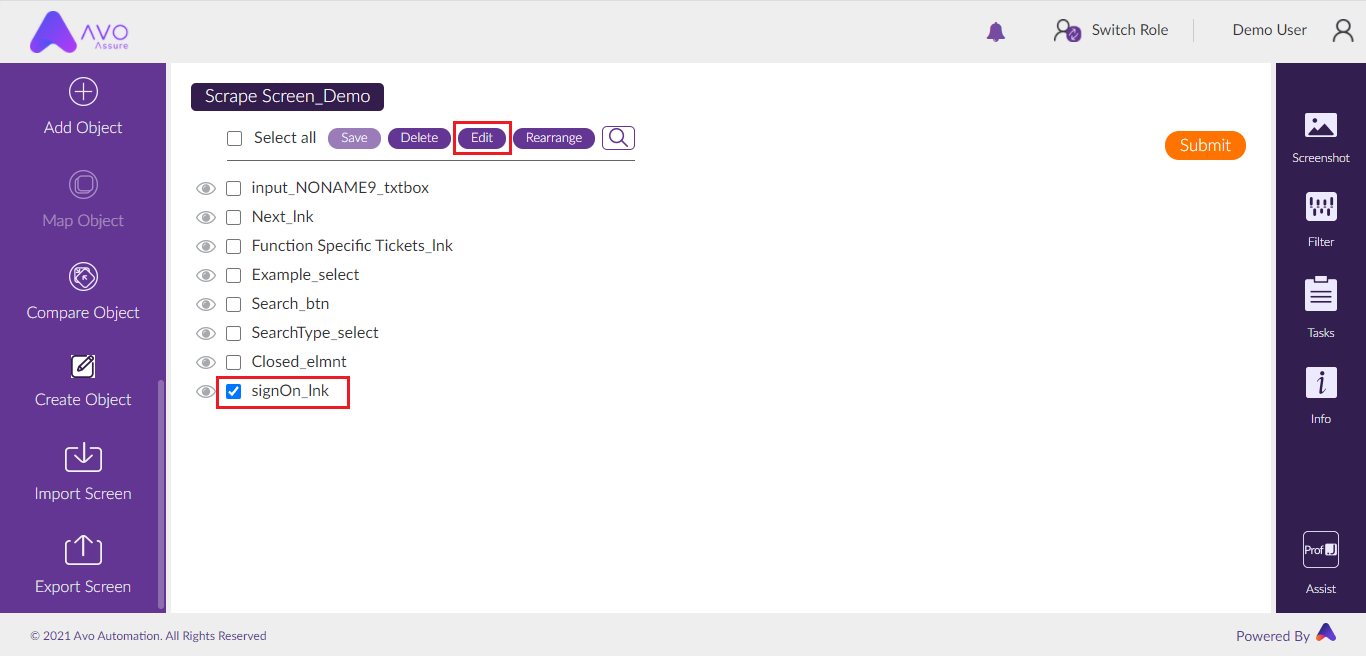Toggle eye icon for Search_btn

point(206,304)
